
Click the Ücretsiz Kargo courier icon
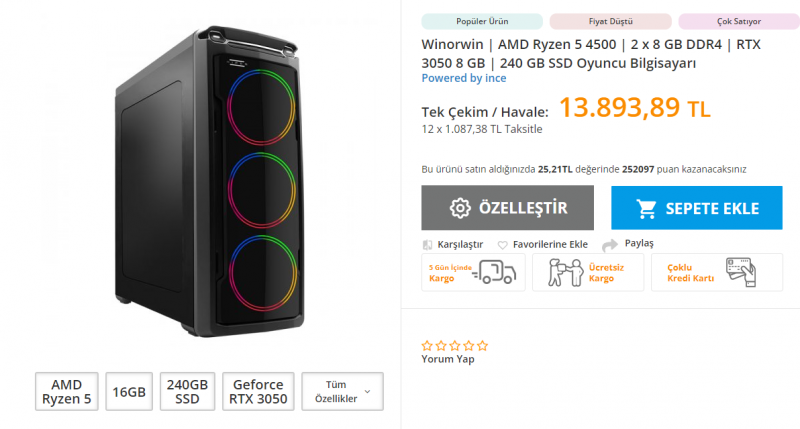[x=565, y=272]
